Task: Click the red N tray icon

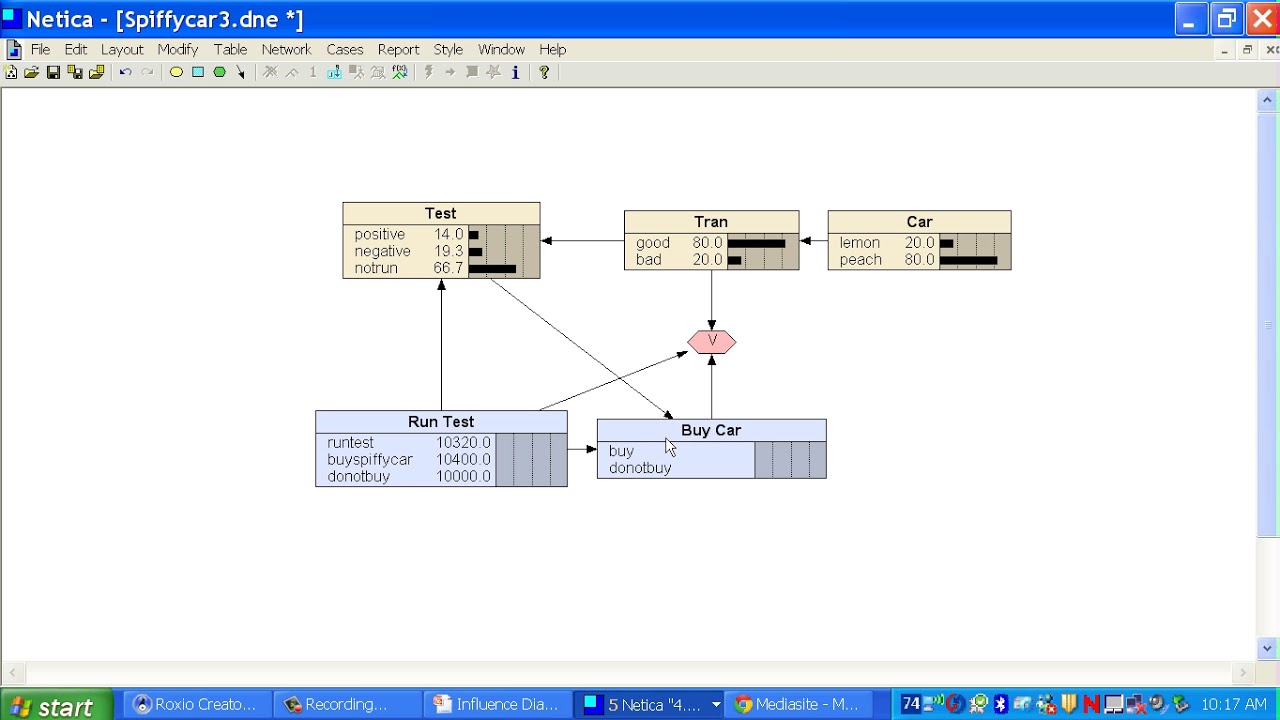Action: (1091, 704)
